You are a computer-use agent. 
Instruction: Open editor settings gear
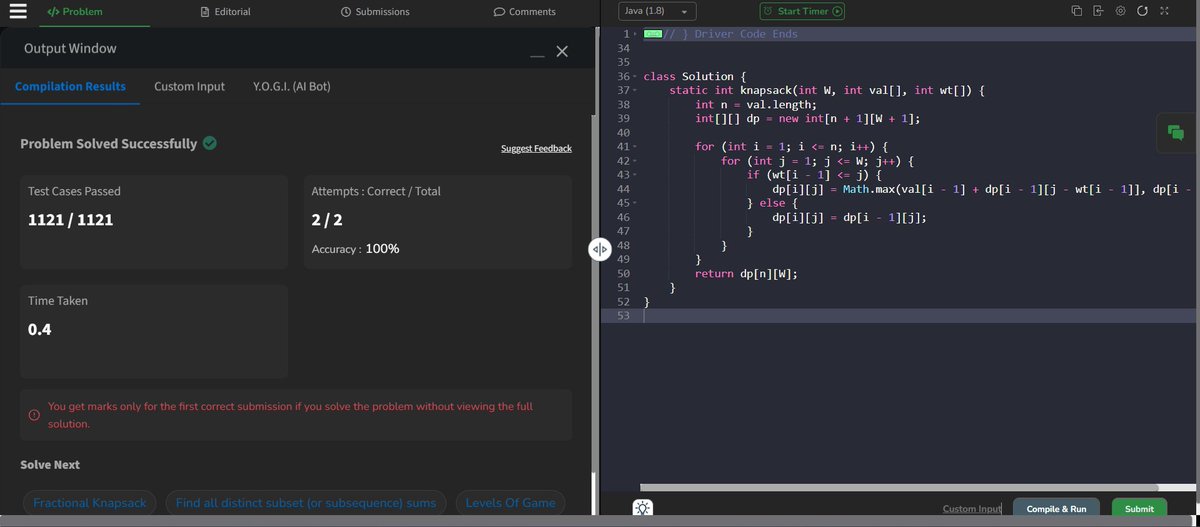tap(1120, 11)
